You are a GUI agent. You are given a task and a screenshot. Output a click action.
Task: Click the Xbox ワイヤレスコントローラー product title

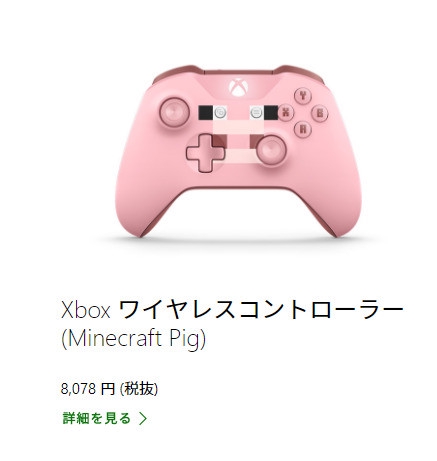[232, 310]
